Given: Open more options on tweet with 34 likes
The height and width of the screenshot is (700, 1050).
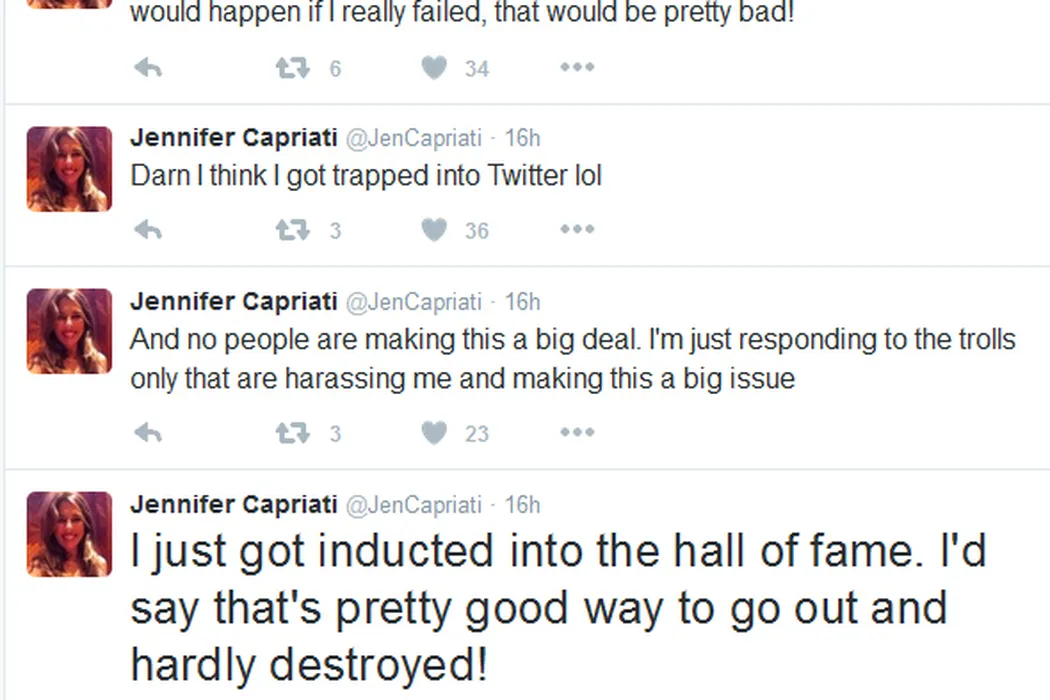Looking at the screenshot, I should tap(577, 68).
